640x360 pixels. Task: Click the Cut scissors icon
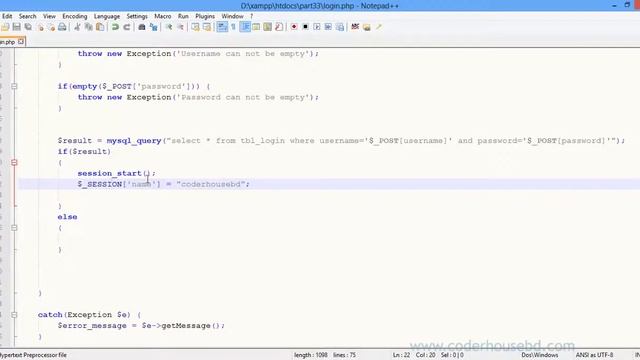(77, 27)
